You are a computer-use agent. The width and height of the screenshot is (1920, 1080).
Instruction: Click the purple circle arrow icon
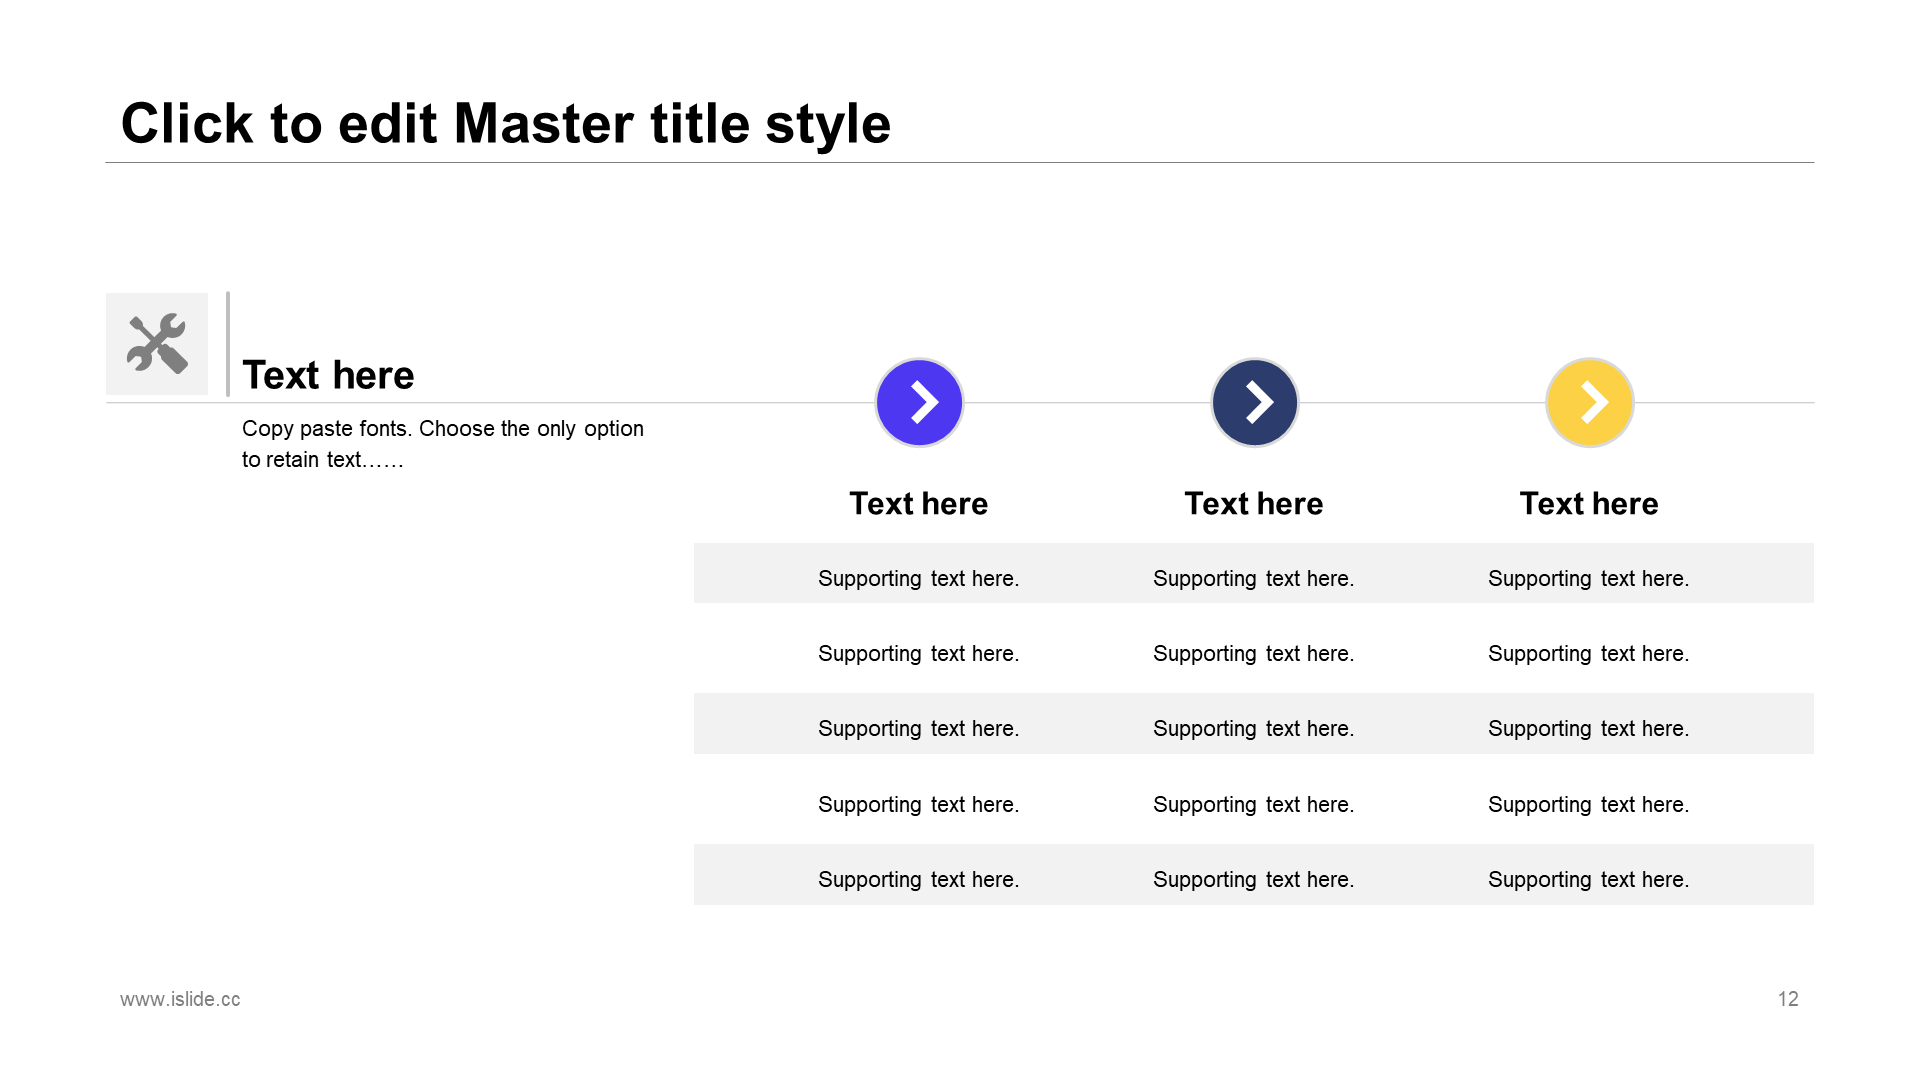pos(919,403)
